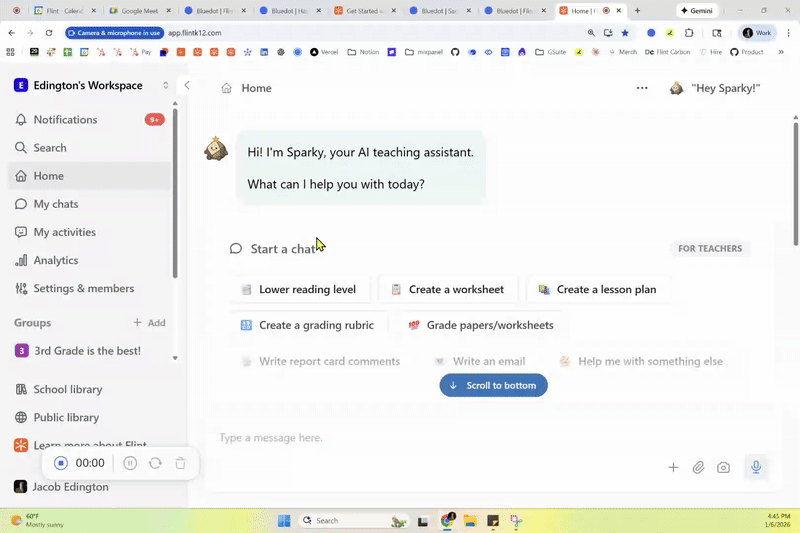Click the stop recording button

pos(61,463)
